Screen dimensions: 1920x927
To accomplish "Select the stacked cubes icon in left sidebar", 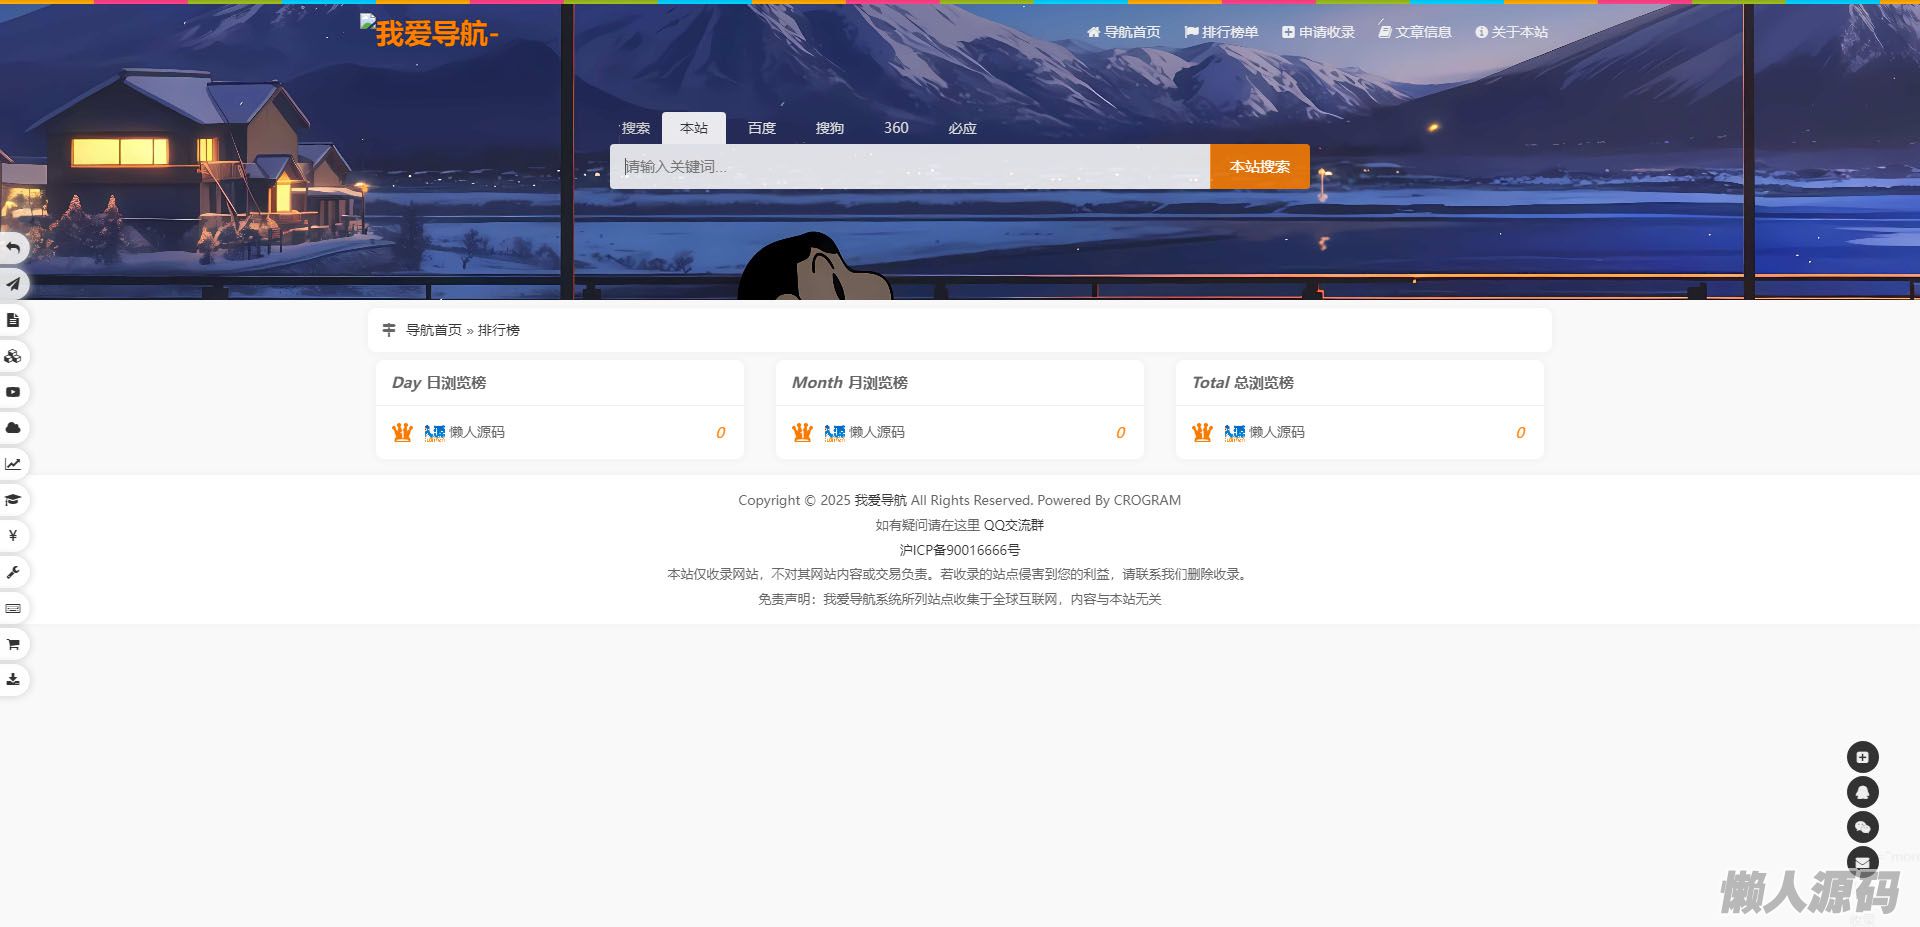I will click(13, 356).
